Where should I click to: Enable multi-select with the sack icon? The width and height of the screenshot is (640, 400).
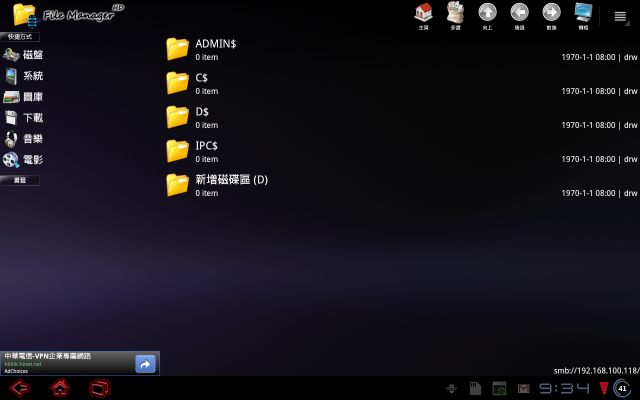(x=456, y=16)
